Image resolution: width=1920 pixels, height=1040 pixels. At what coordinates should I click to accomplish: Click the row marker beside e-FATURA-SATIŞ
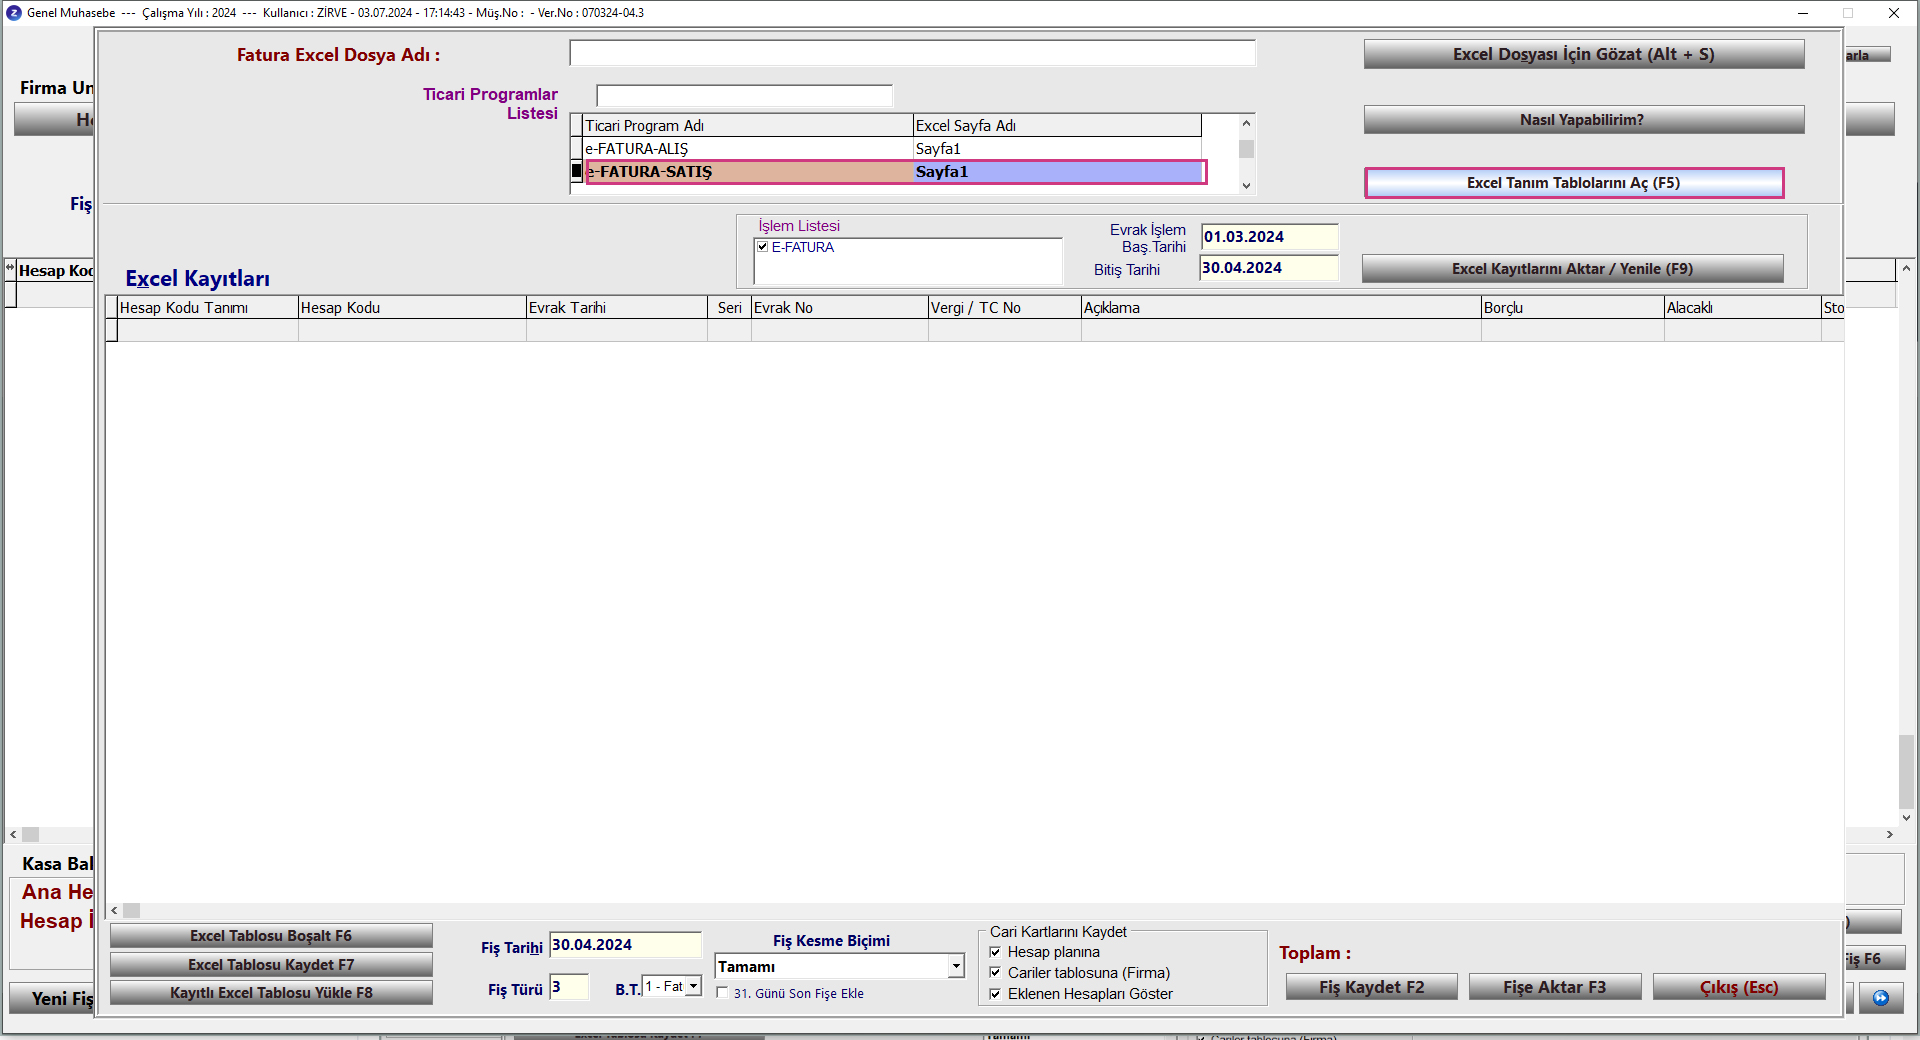click(x=576, y=172)
